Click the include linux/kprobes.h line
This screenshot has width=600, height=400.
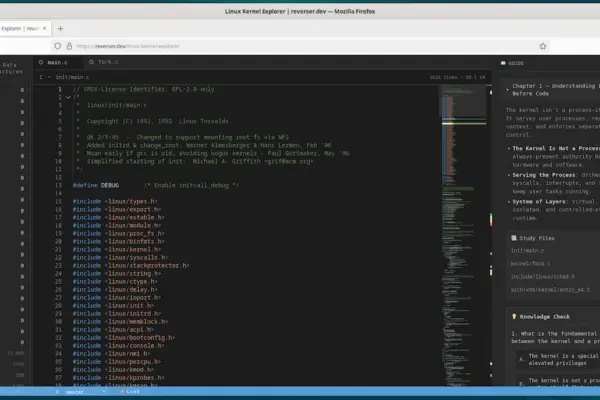coord(118,378)
